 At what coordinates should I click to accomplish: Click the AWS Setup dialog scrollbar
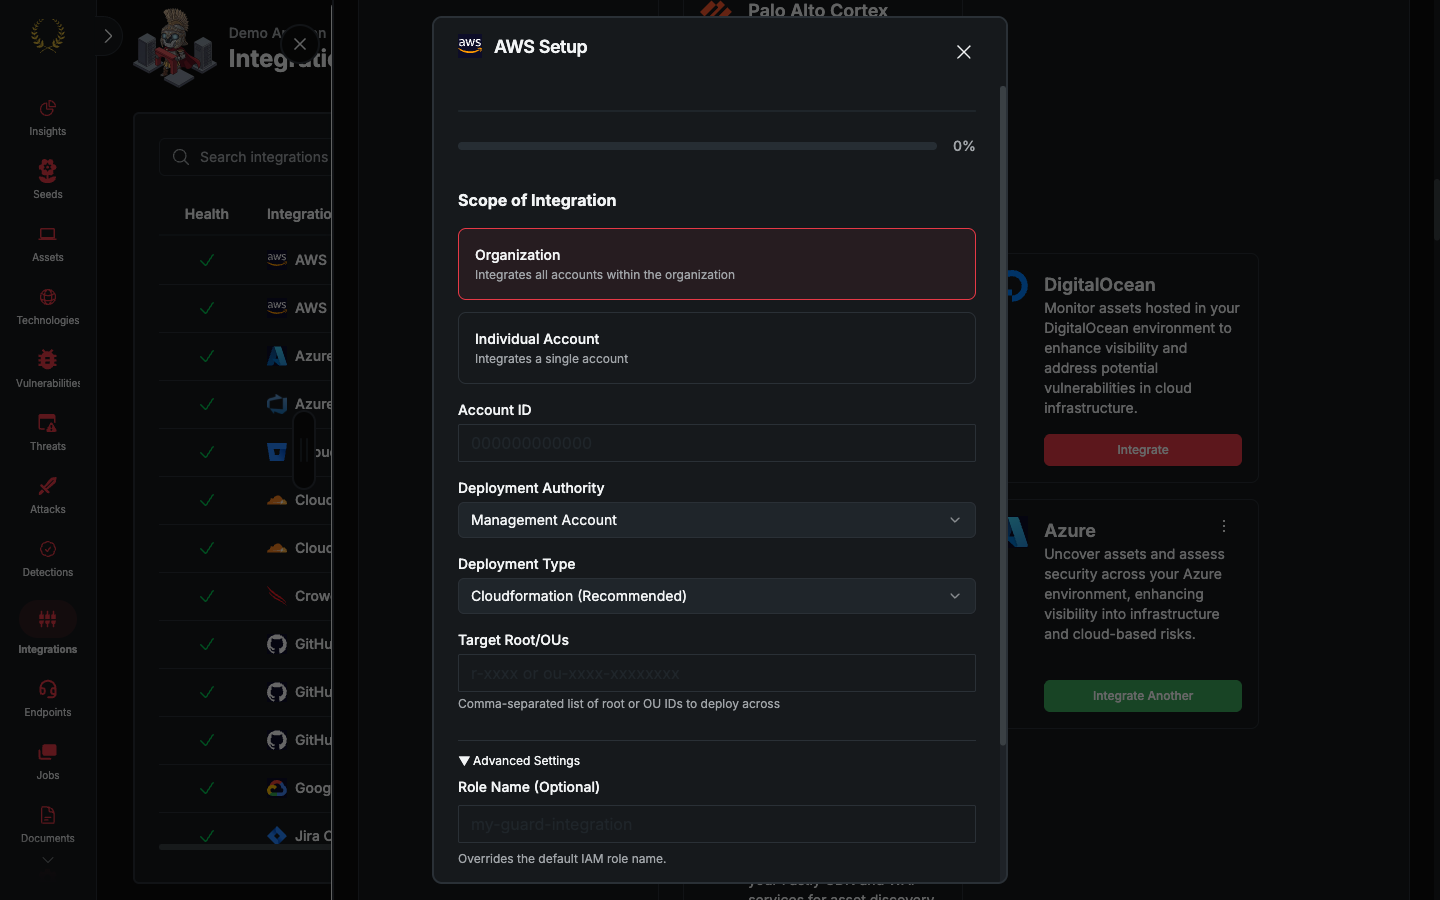[x=1003, y=415]
